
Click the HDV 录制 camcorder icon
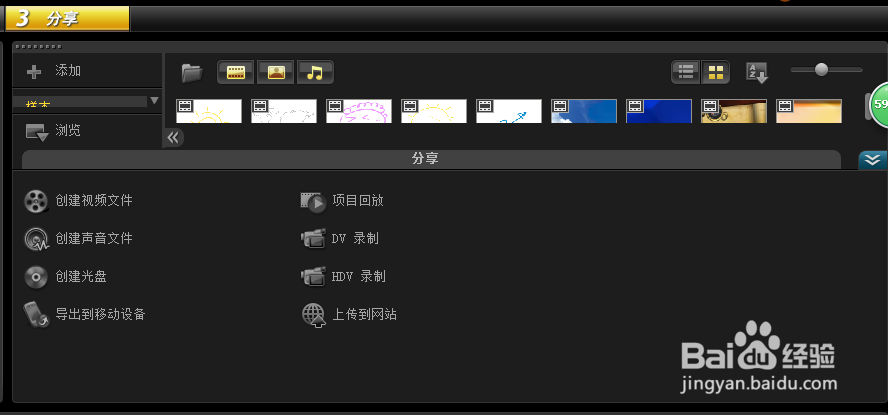[313, 276]
